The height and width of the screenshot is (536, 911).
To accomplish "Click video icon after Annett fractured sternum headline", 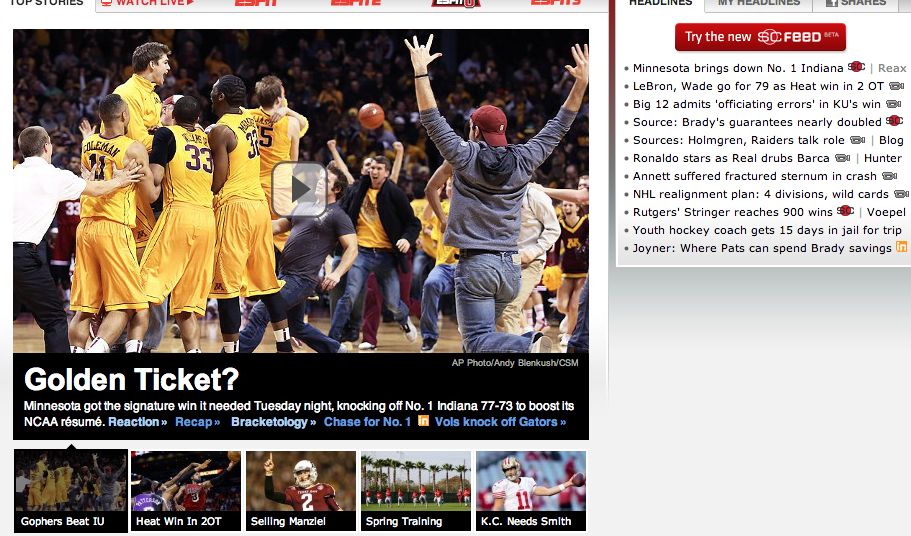I will pyautogui.click(x=890, y=176).
